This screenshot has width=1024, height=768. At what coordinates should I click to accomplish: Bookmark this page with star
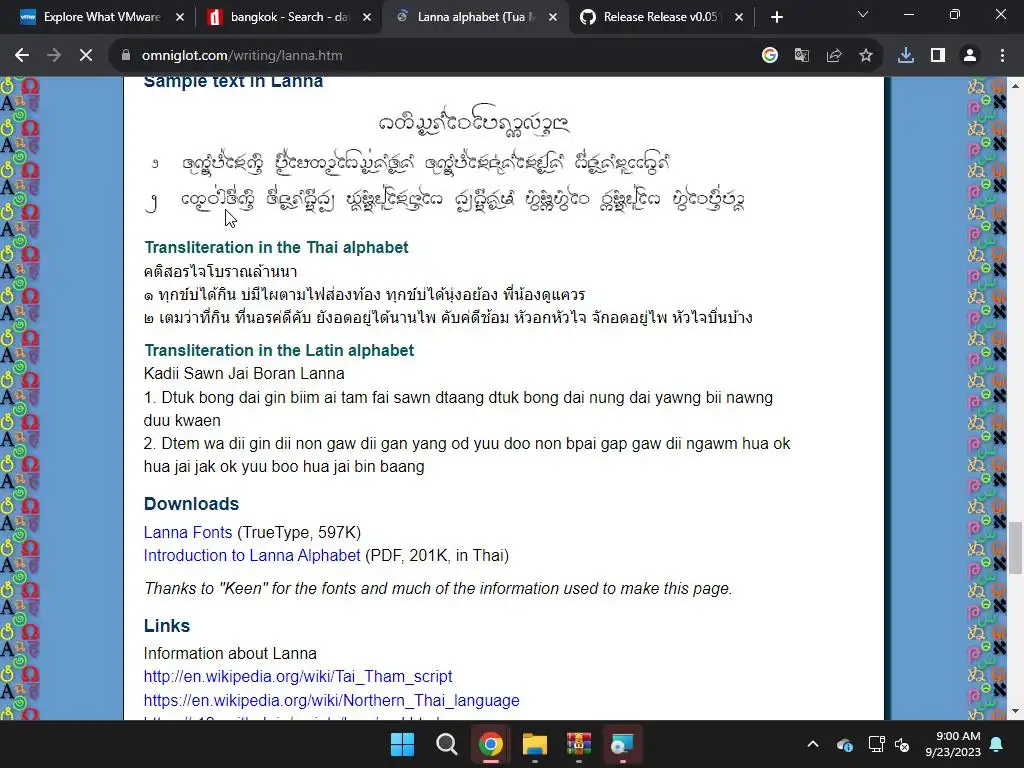pos(866,56)
